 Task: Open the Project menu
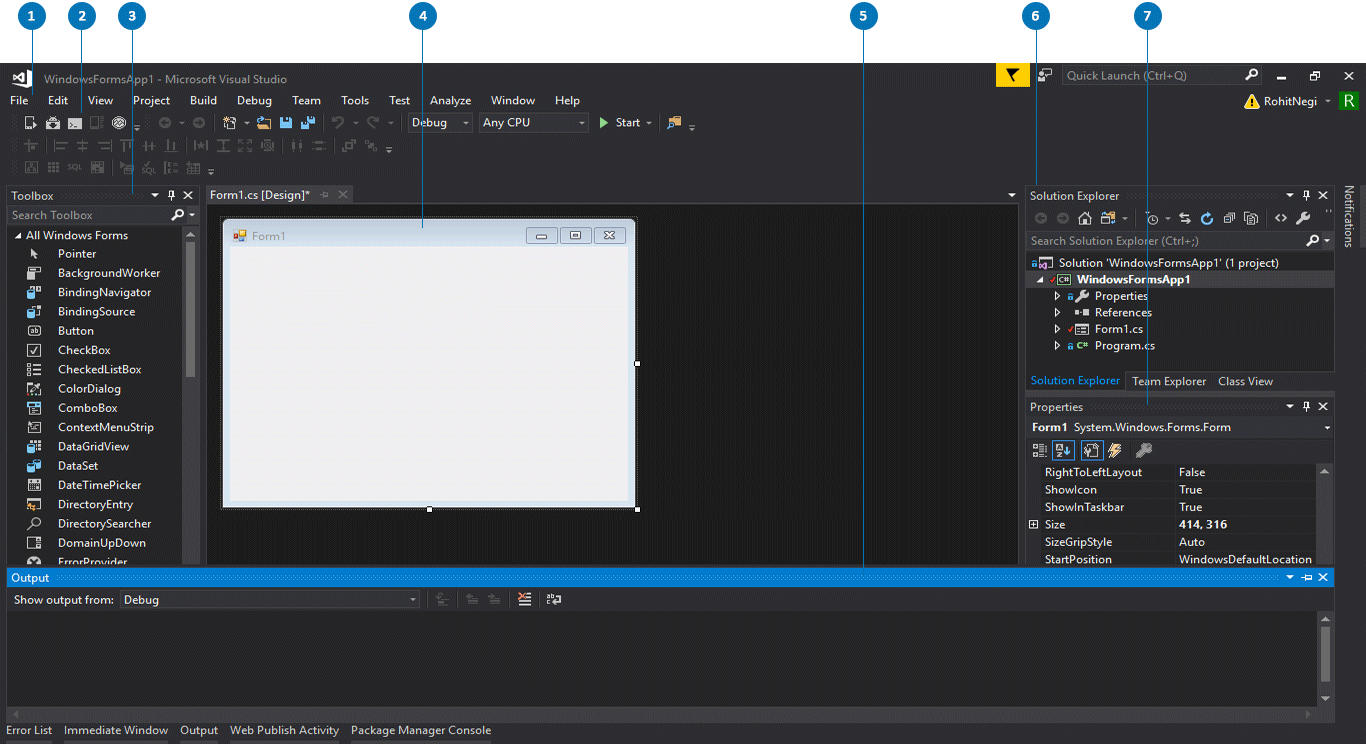151,100
